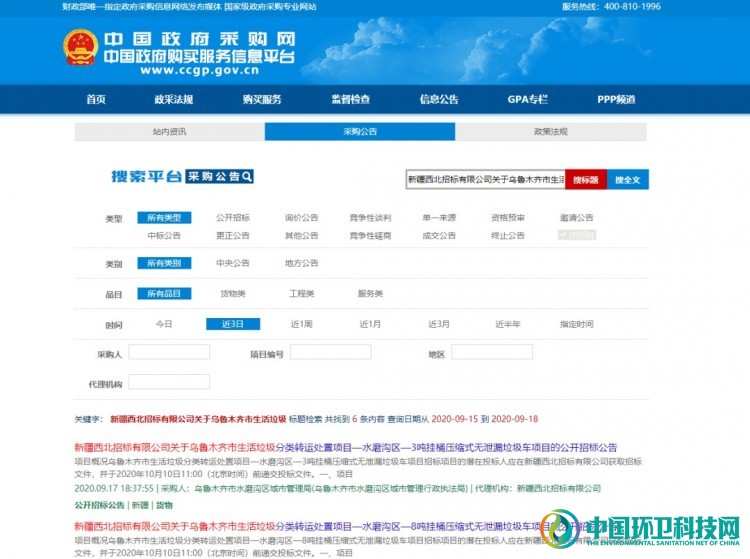Image resolution: width=750 pixels, height=559 pixels.
Task: Click the 地区 input field
Action: pyautogui.click(x=492, y=352)
